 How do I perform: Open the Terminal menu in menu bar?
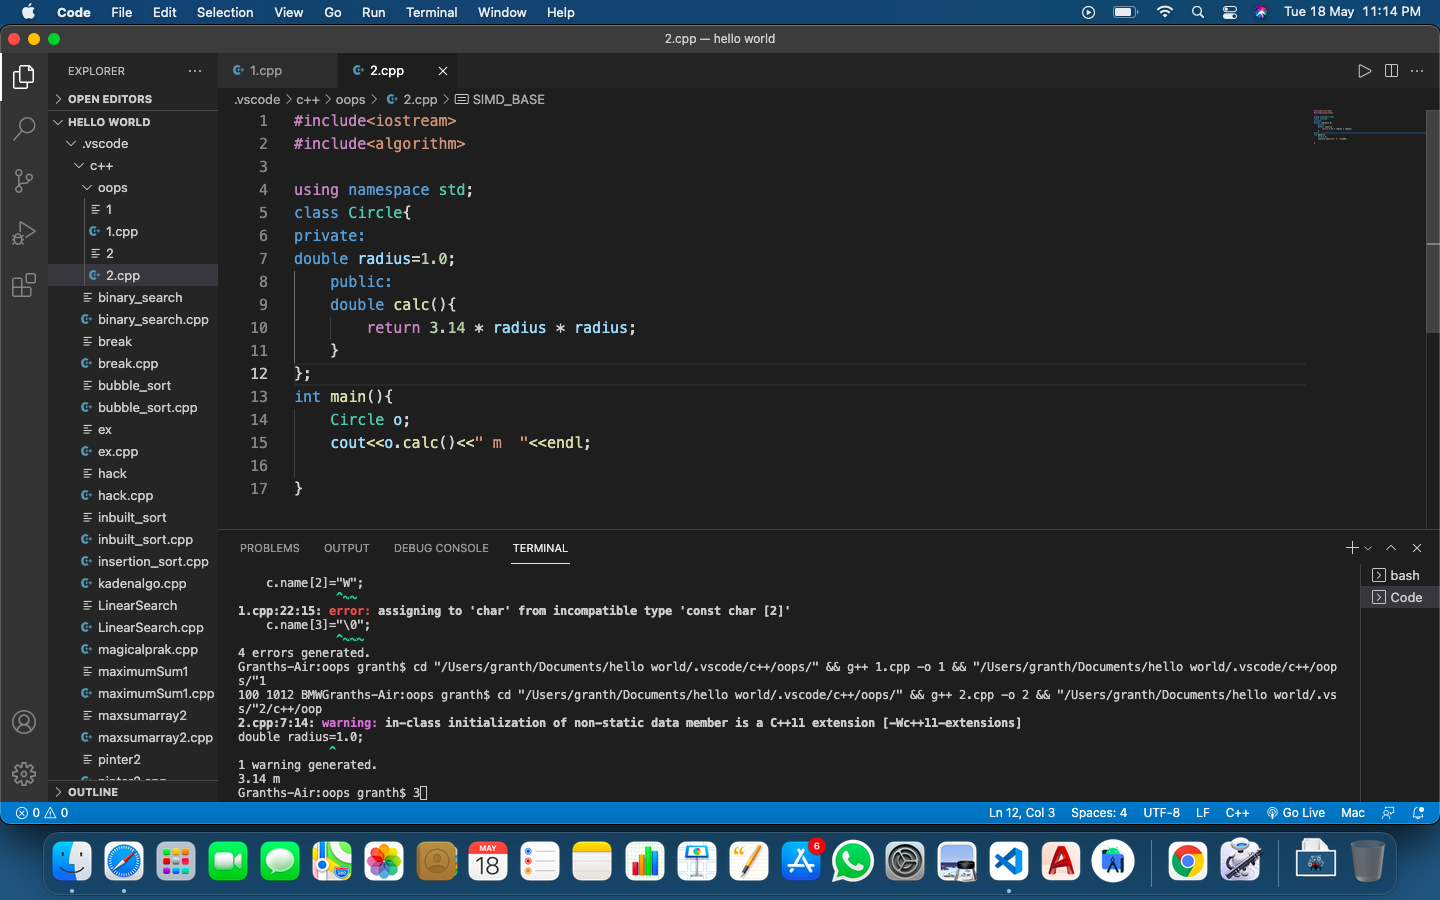(x=431, y=12)
